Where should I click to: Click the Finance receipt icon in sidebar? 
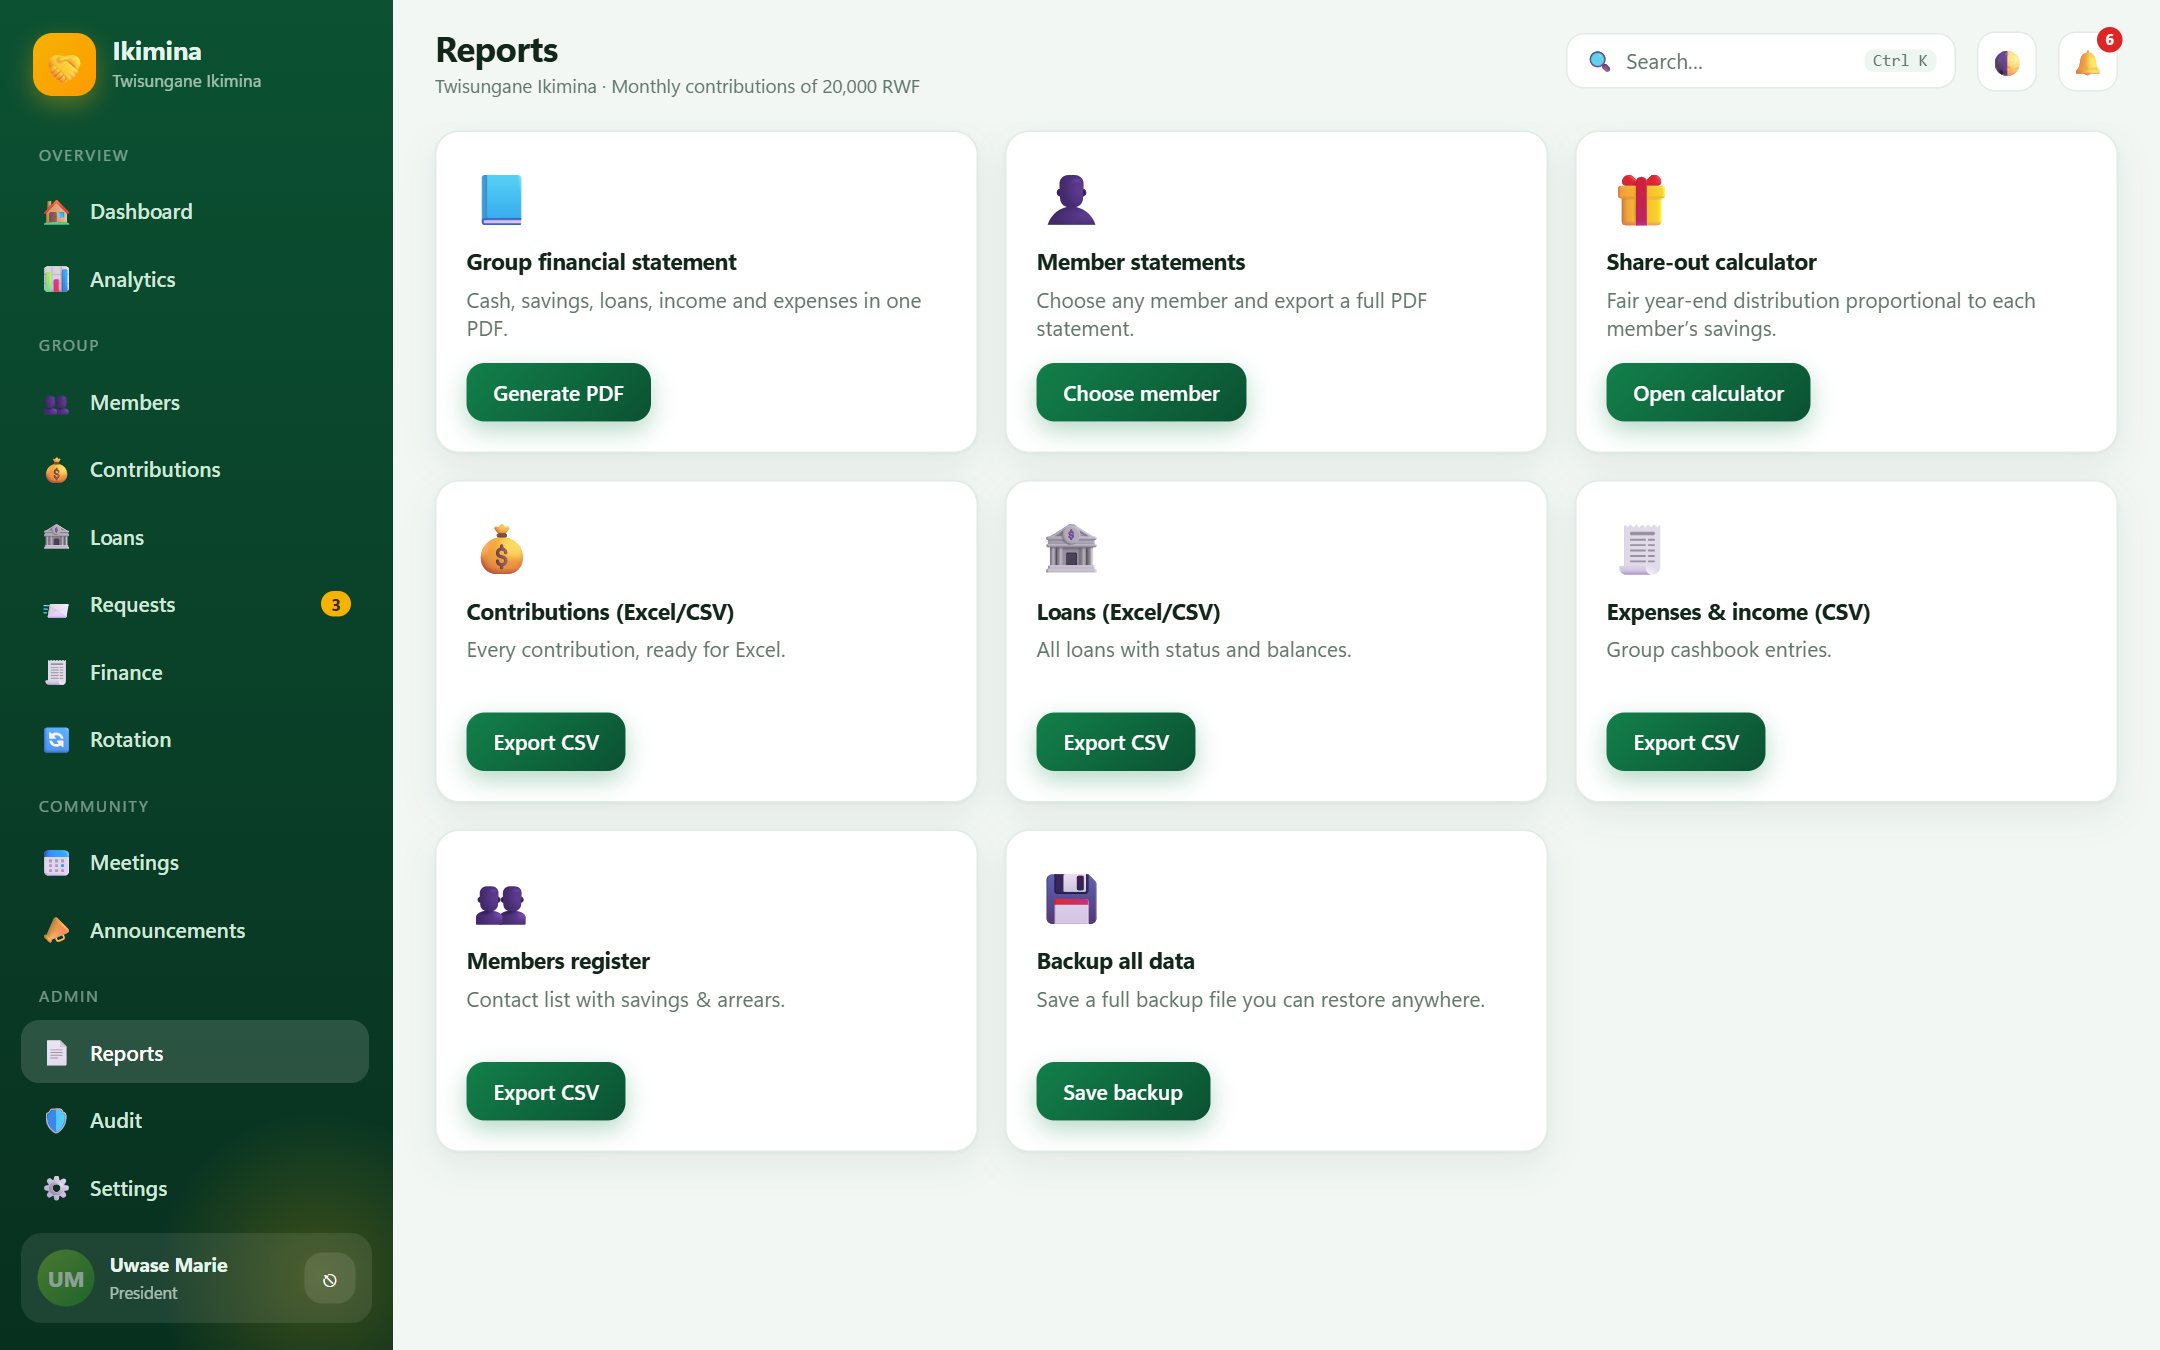click(57, 673)
